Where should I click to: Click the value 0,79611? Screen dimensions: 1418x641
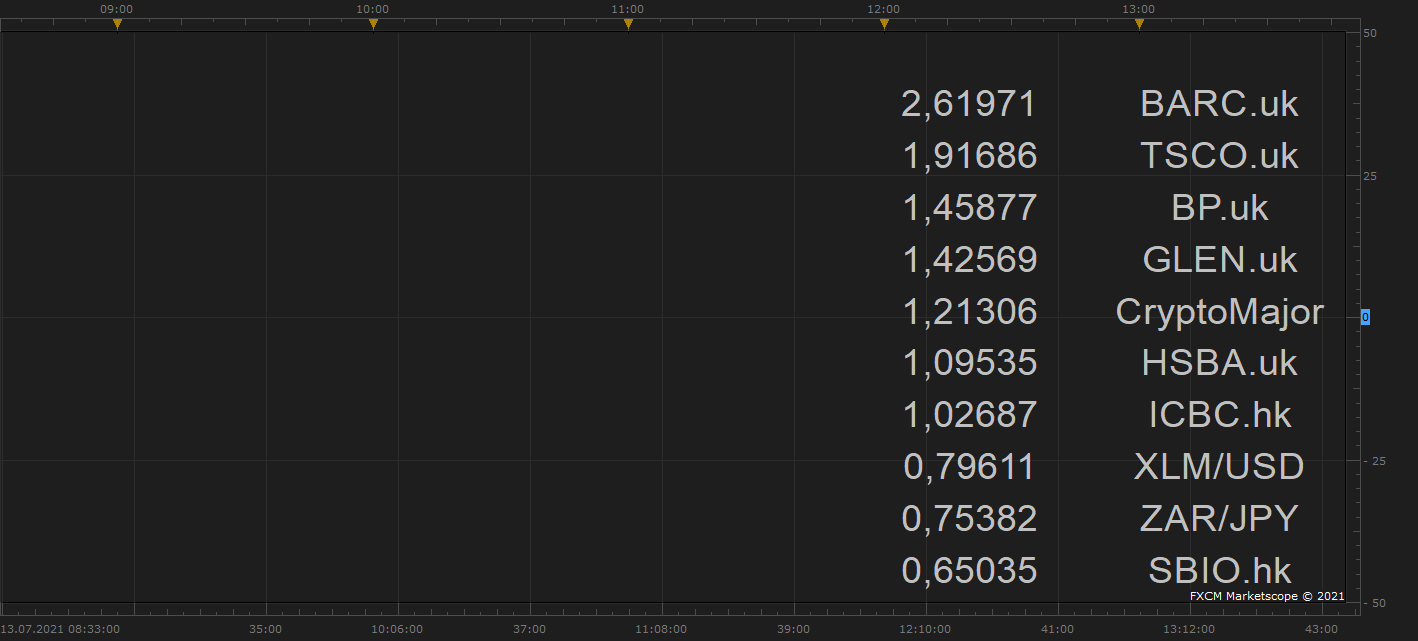click(969, 468)
